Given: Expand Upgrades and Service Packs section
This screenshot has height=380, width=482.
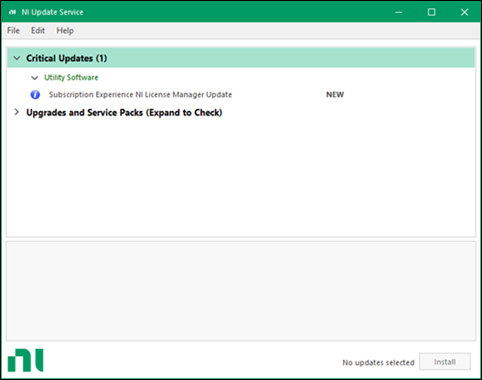Looking at the screenshot, I should [17, 112].
